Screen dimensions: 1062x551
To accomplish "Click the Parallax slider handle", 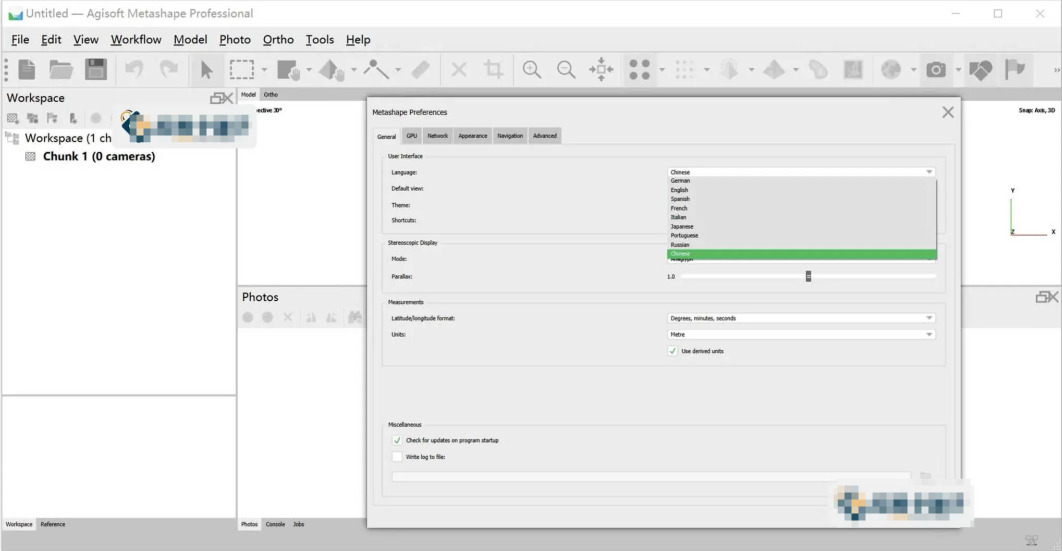I will [808, 276].
